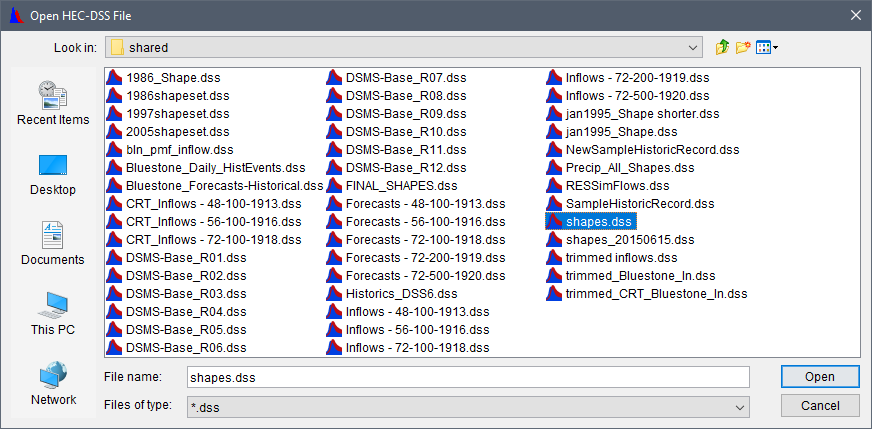Click the Cancel button
This screenshot has height=429, width=872.
click(x=820, y=406)
